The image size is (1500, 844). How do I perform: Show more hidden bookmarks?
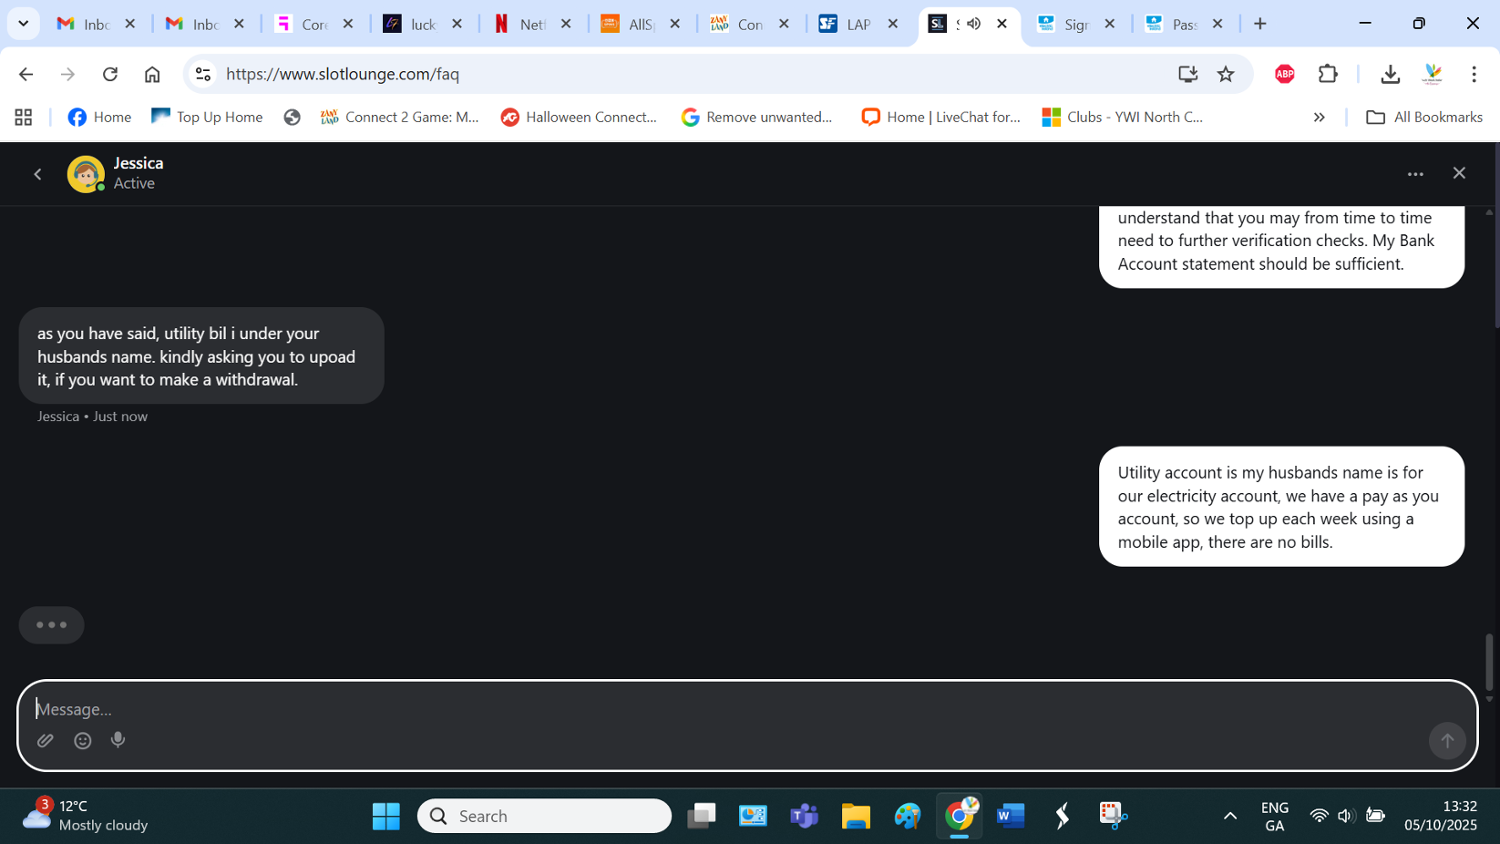click(1318, 117)
